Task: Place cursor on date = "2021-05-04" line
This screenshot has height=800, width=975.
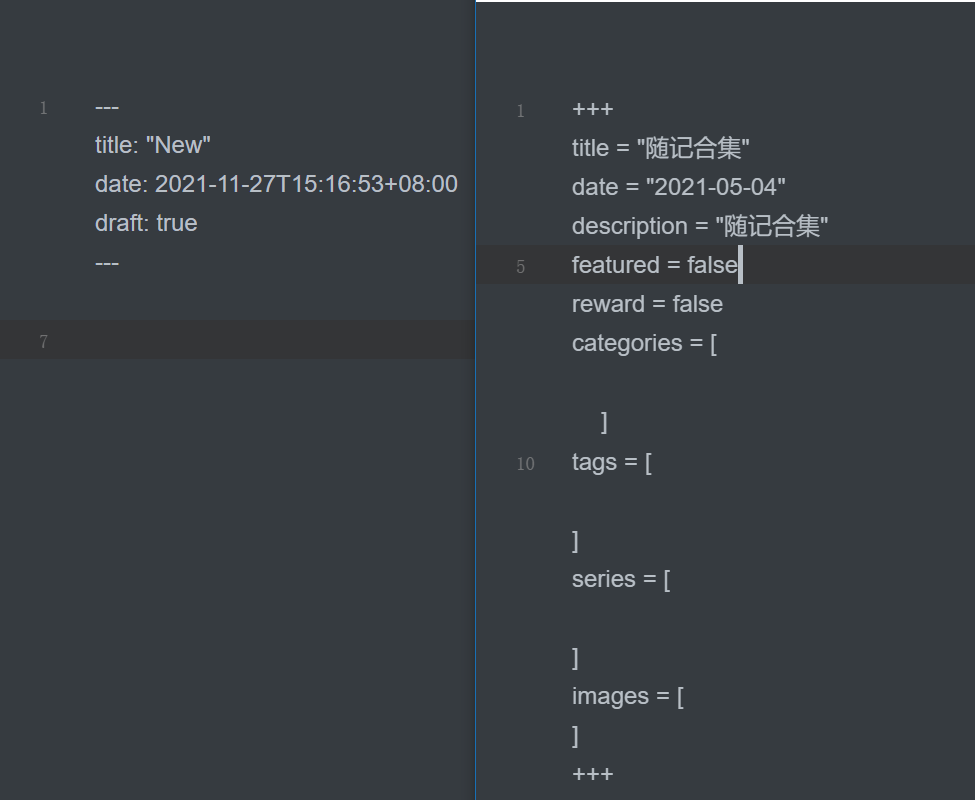Action: pyautogui.click(x=678, y=188)
